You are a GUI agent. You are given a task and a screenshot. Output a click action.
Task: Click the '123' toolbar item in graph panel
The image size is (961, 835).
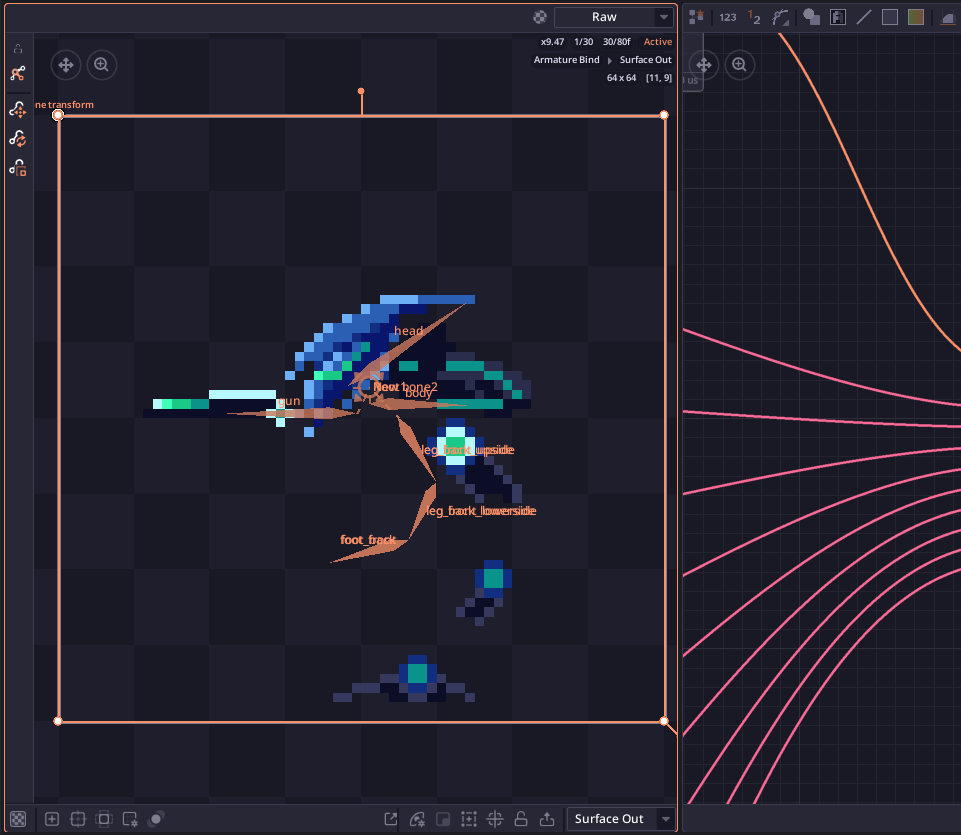(x=727, y=17)
